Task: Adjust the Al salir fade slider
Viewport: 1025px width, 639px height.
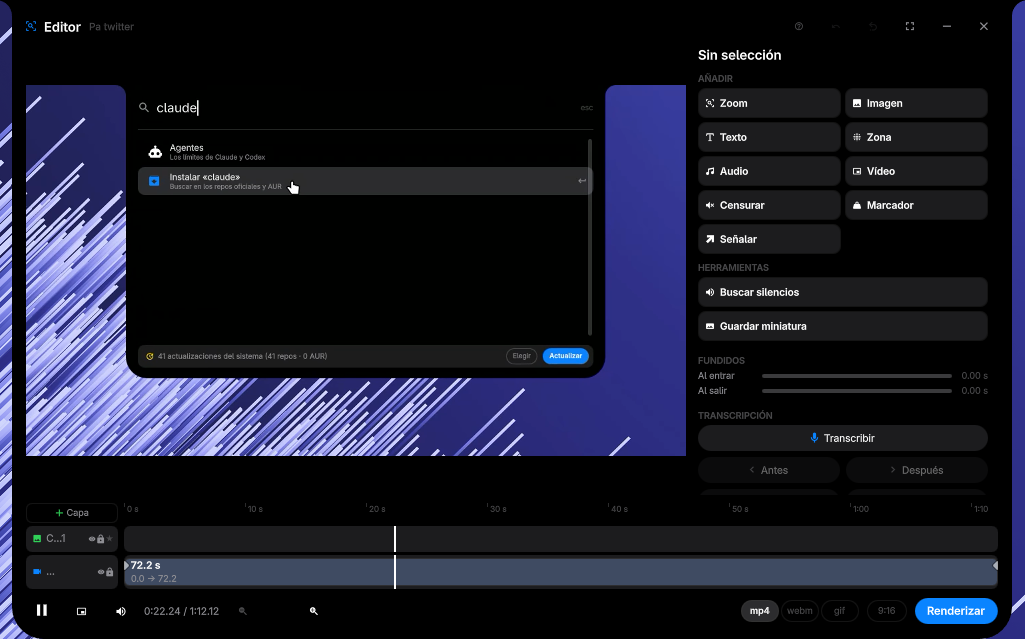Action: coord(856,391)
